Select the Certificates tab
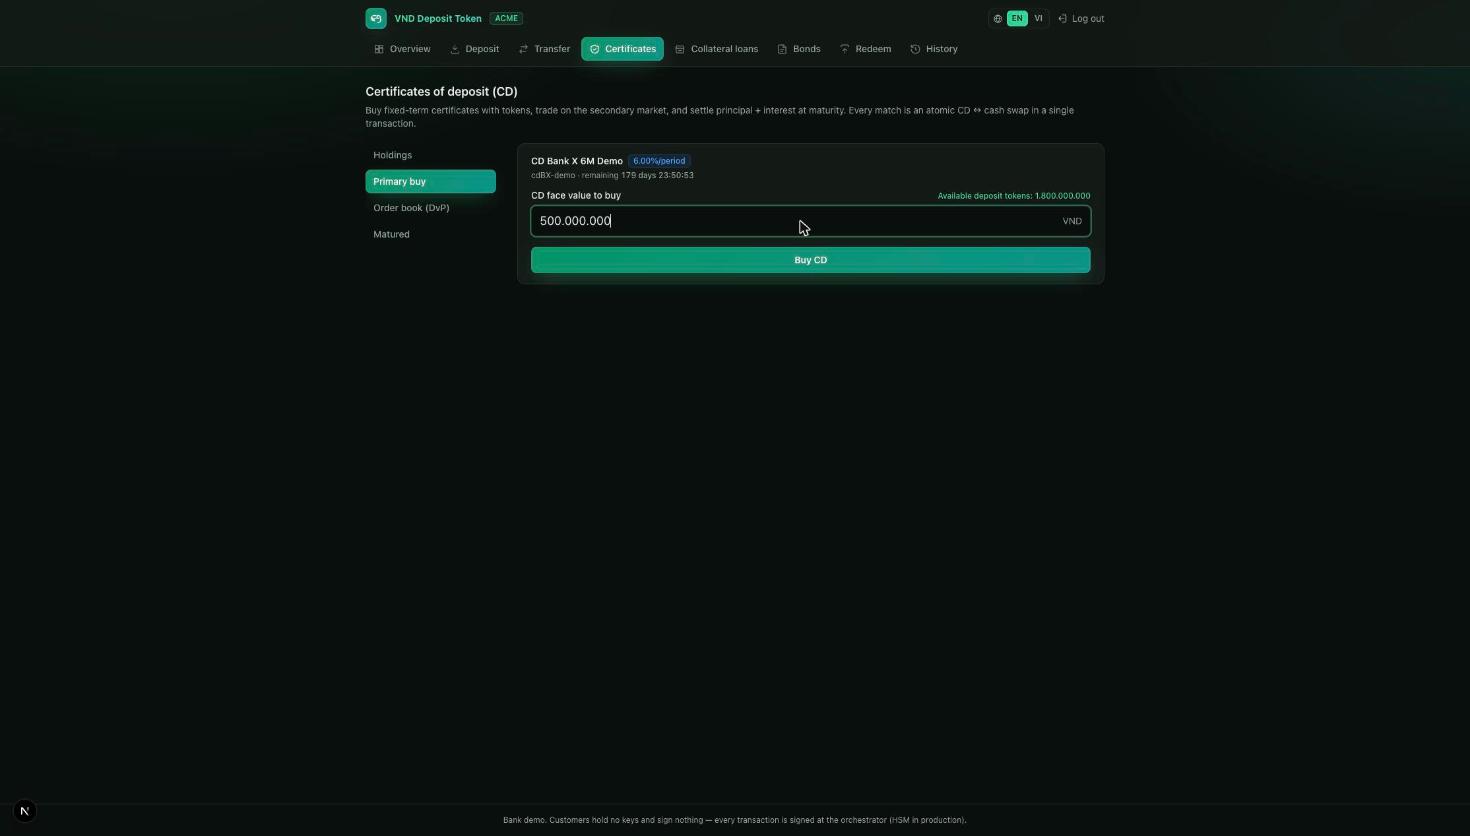The image size is (1470, 836). 622,49
